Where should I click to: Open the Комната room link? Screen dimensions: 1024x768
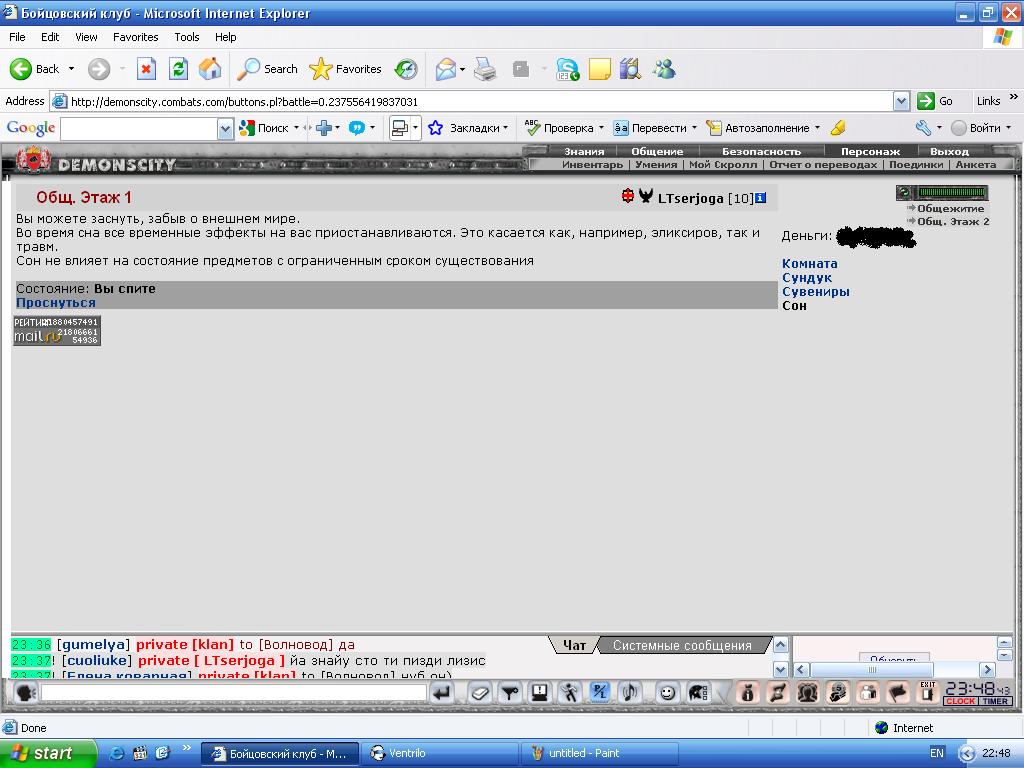click(x=810, y=264)
